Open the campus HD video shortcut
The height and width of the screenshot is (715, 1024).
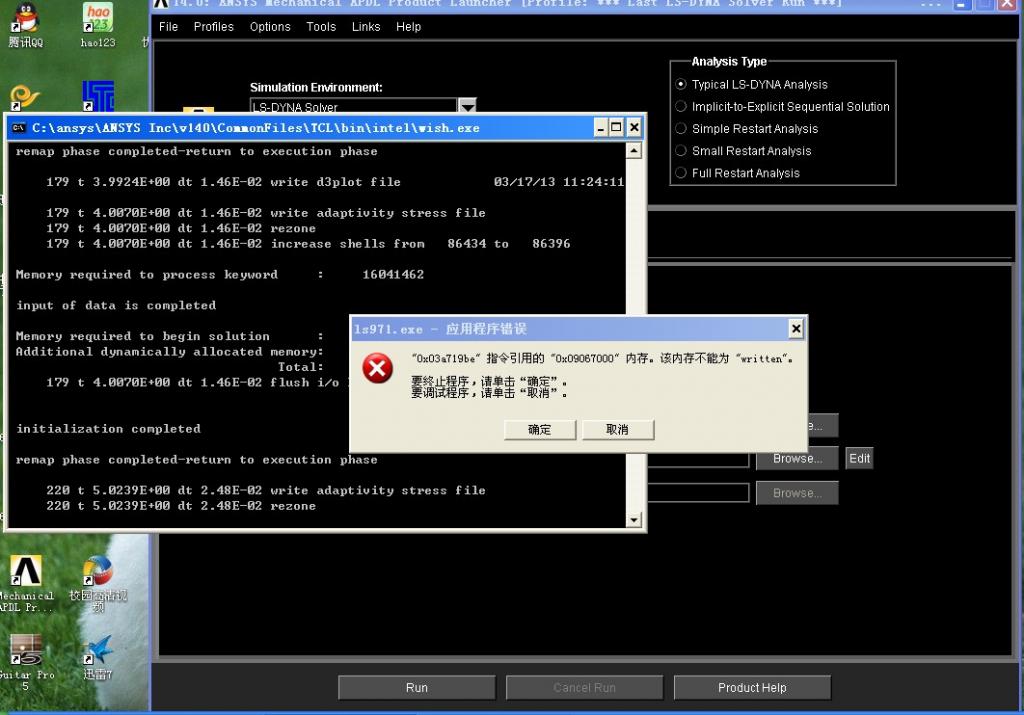(x=97, y=572)
